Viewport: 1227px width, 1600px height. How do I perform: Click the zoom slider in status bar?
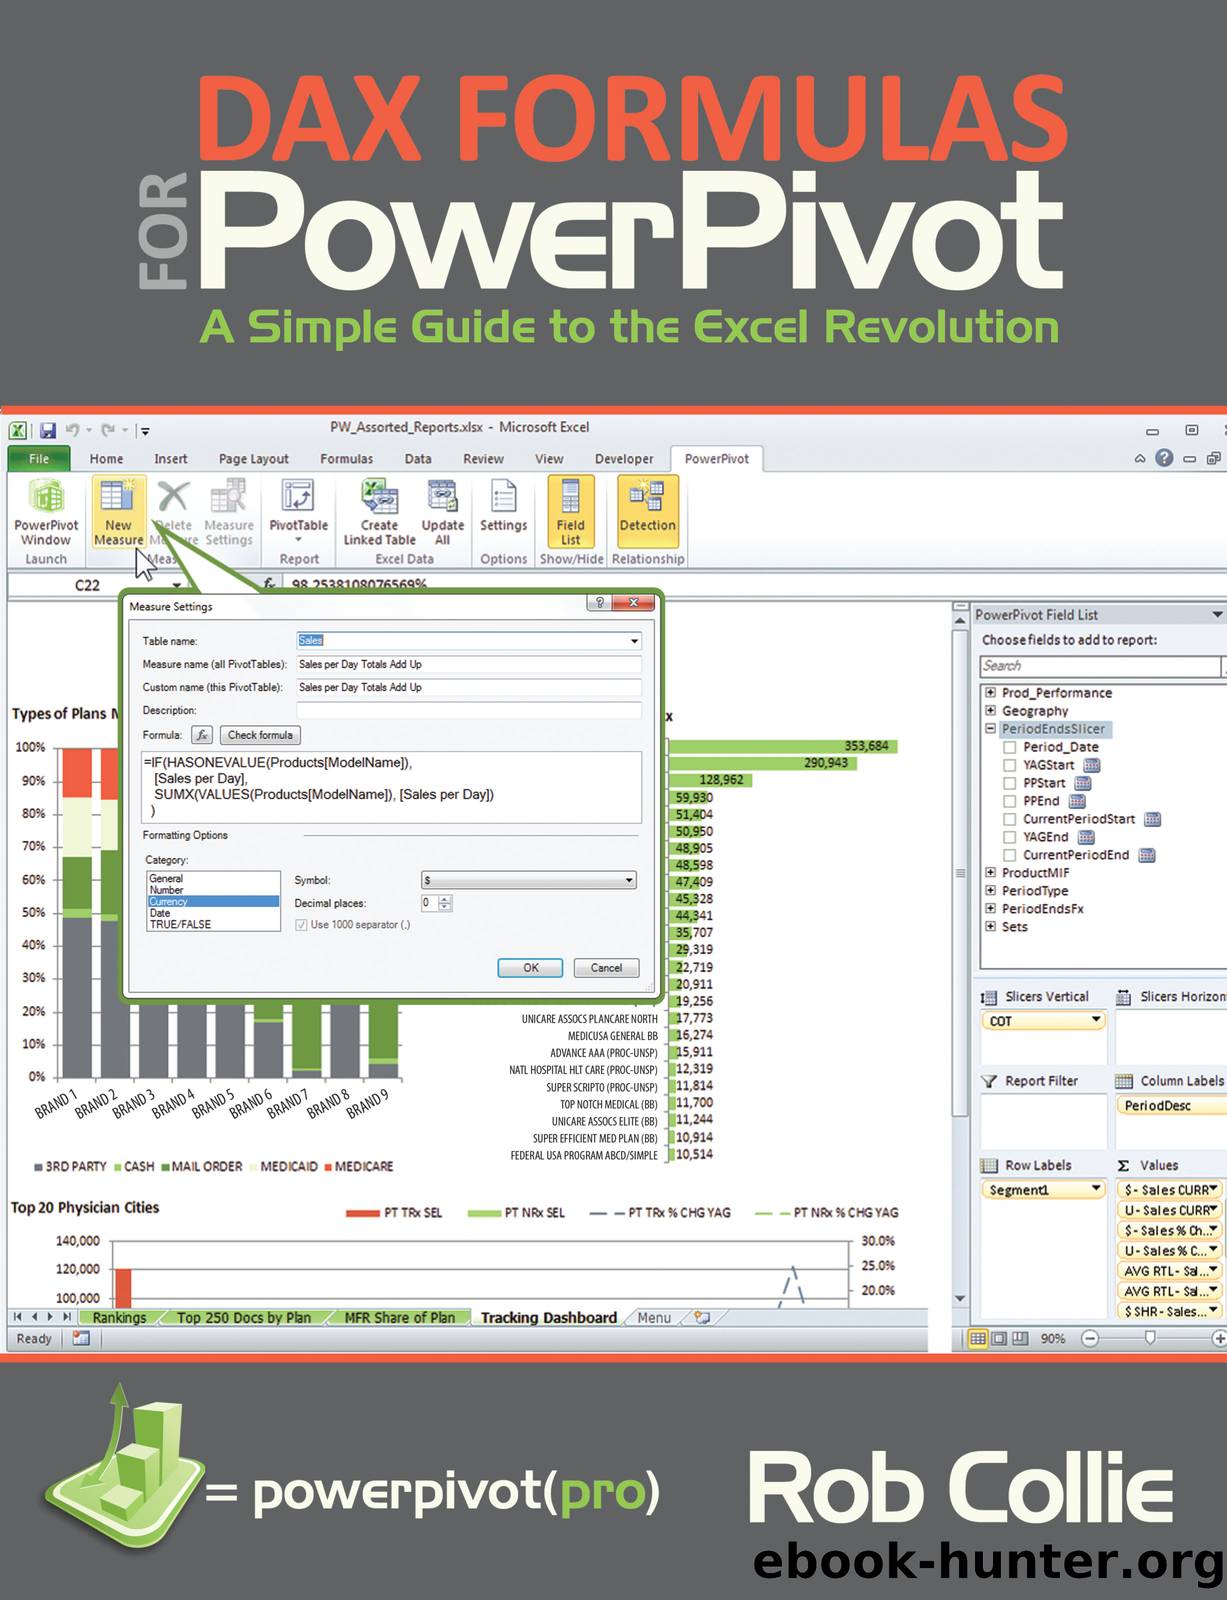(1150, 1338)
